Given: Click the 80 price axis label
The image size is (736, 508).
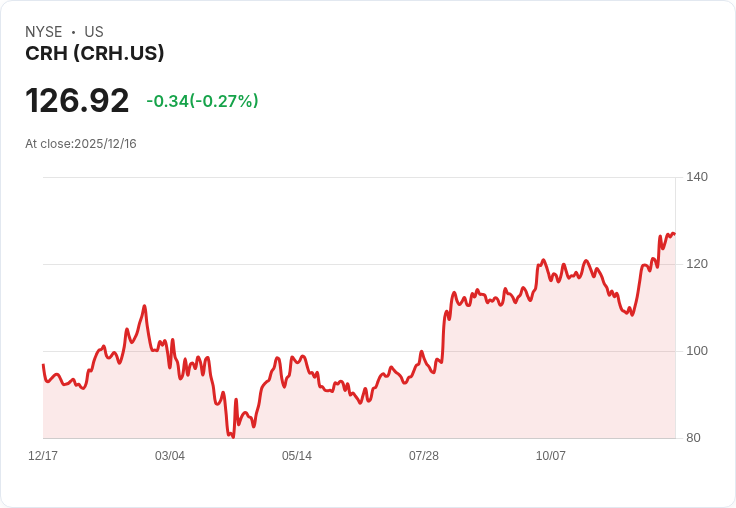Looking at the screenshot, I should (693, 438).
